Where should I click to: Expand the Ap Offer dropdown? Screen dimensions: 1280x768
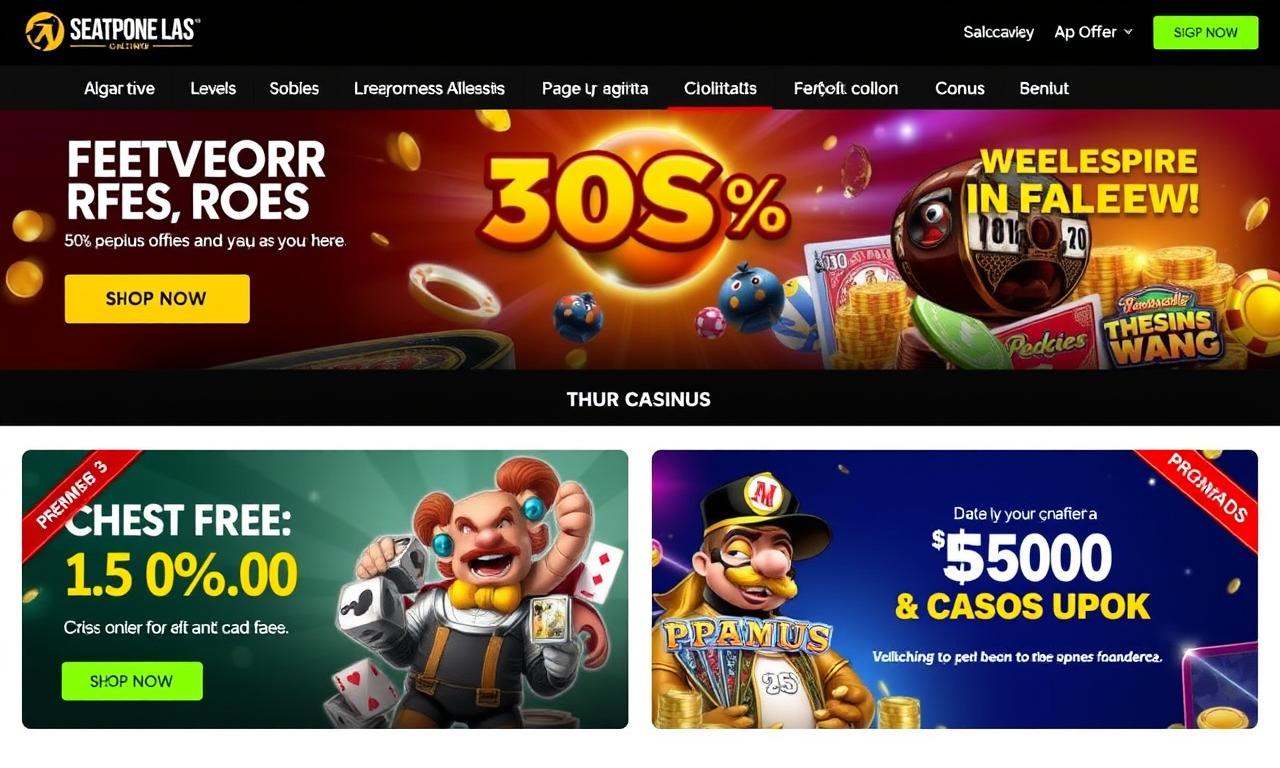tap(1093, 32)
